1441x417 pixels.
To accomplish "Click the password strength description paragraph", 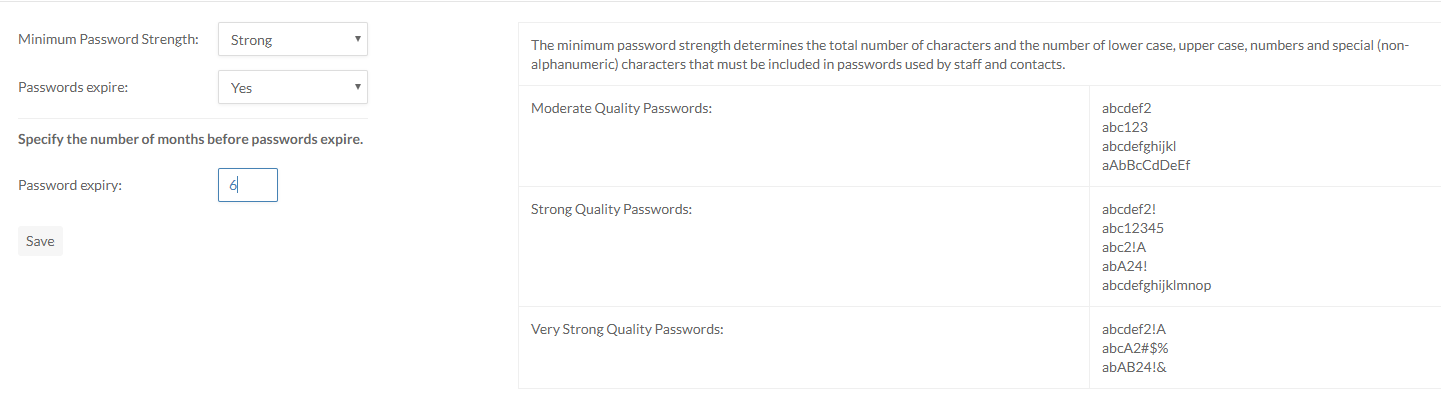I will (x=968, y=55).
